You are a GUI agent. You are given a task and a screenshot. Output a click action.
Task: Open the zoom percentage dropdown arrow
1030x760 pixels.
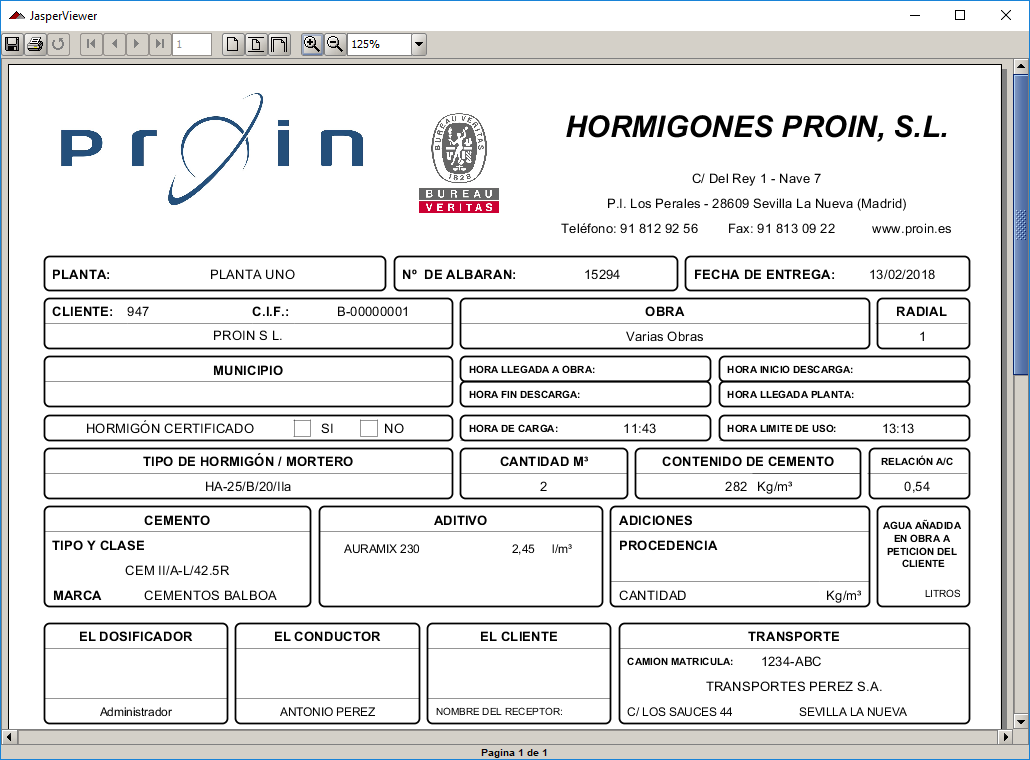419,44
